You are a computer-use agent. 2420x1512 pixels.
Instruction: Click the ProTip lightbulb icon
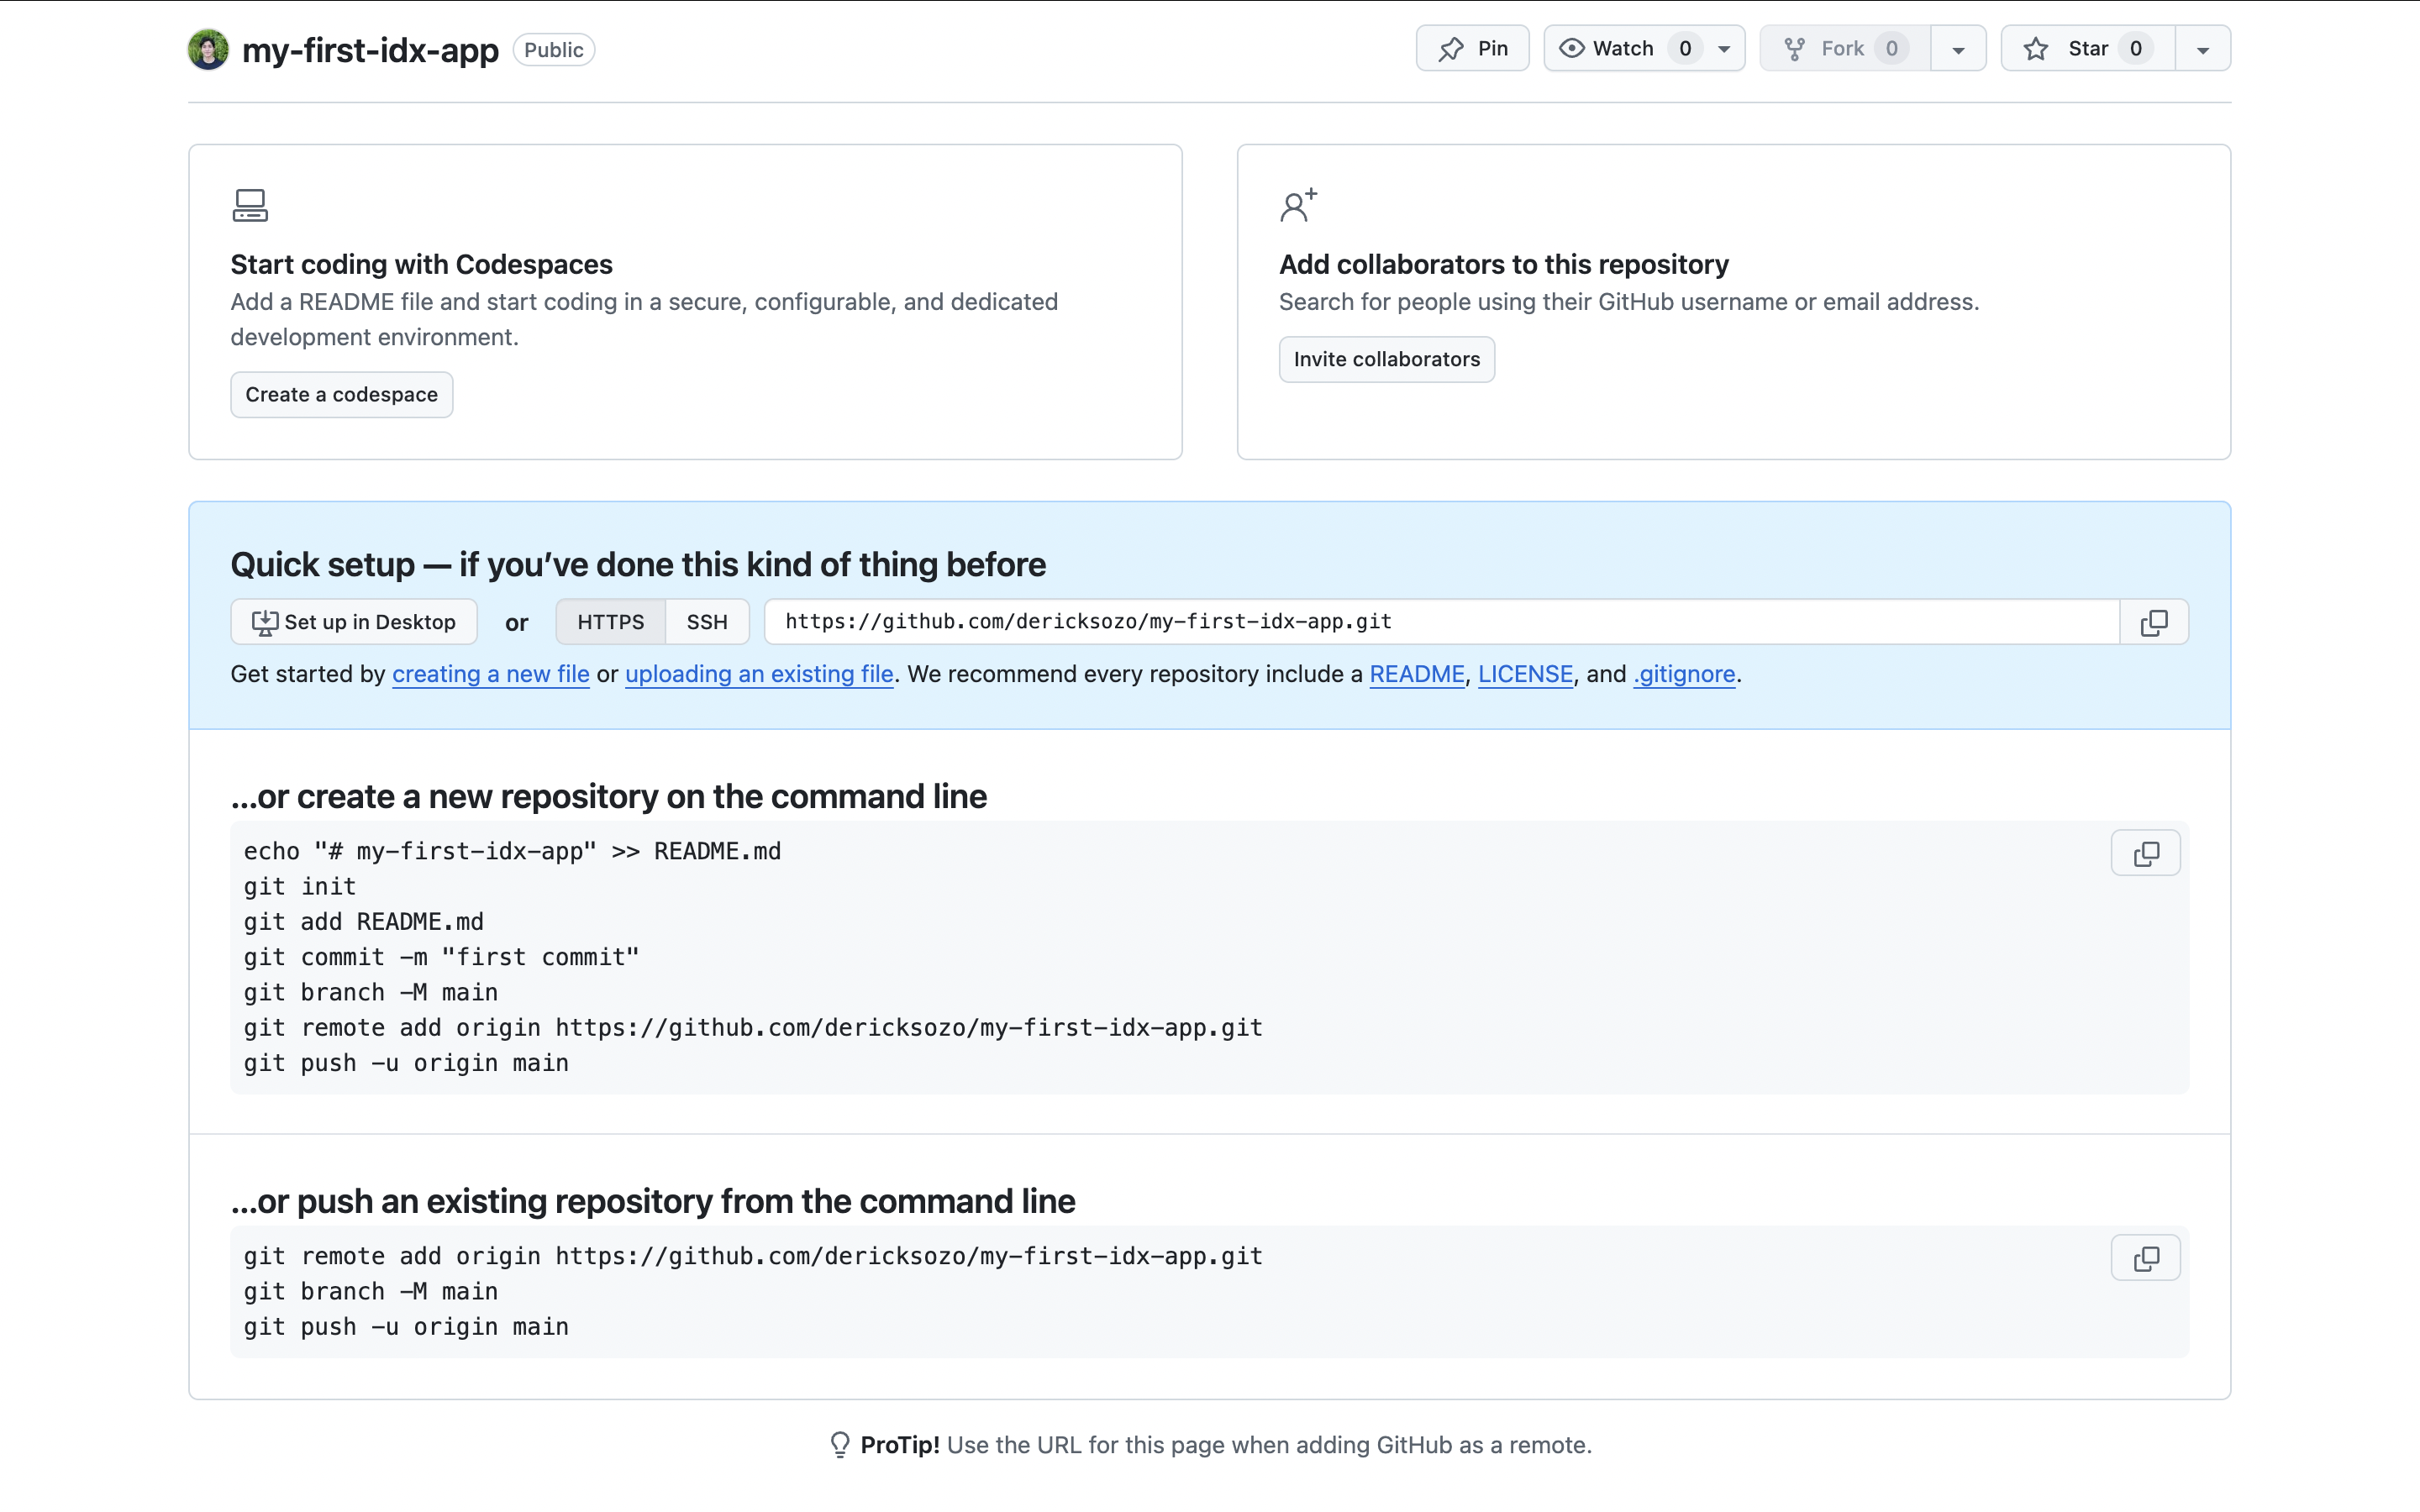click(840, 1445)
